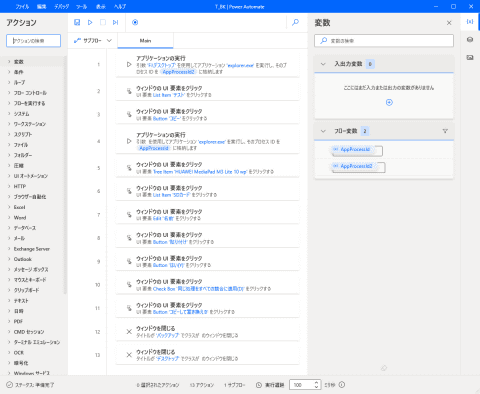This screenshot has height=394, width=480.
Task: Expand the クリップボード action group
Action: point(9,290)
